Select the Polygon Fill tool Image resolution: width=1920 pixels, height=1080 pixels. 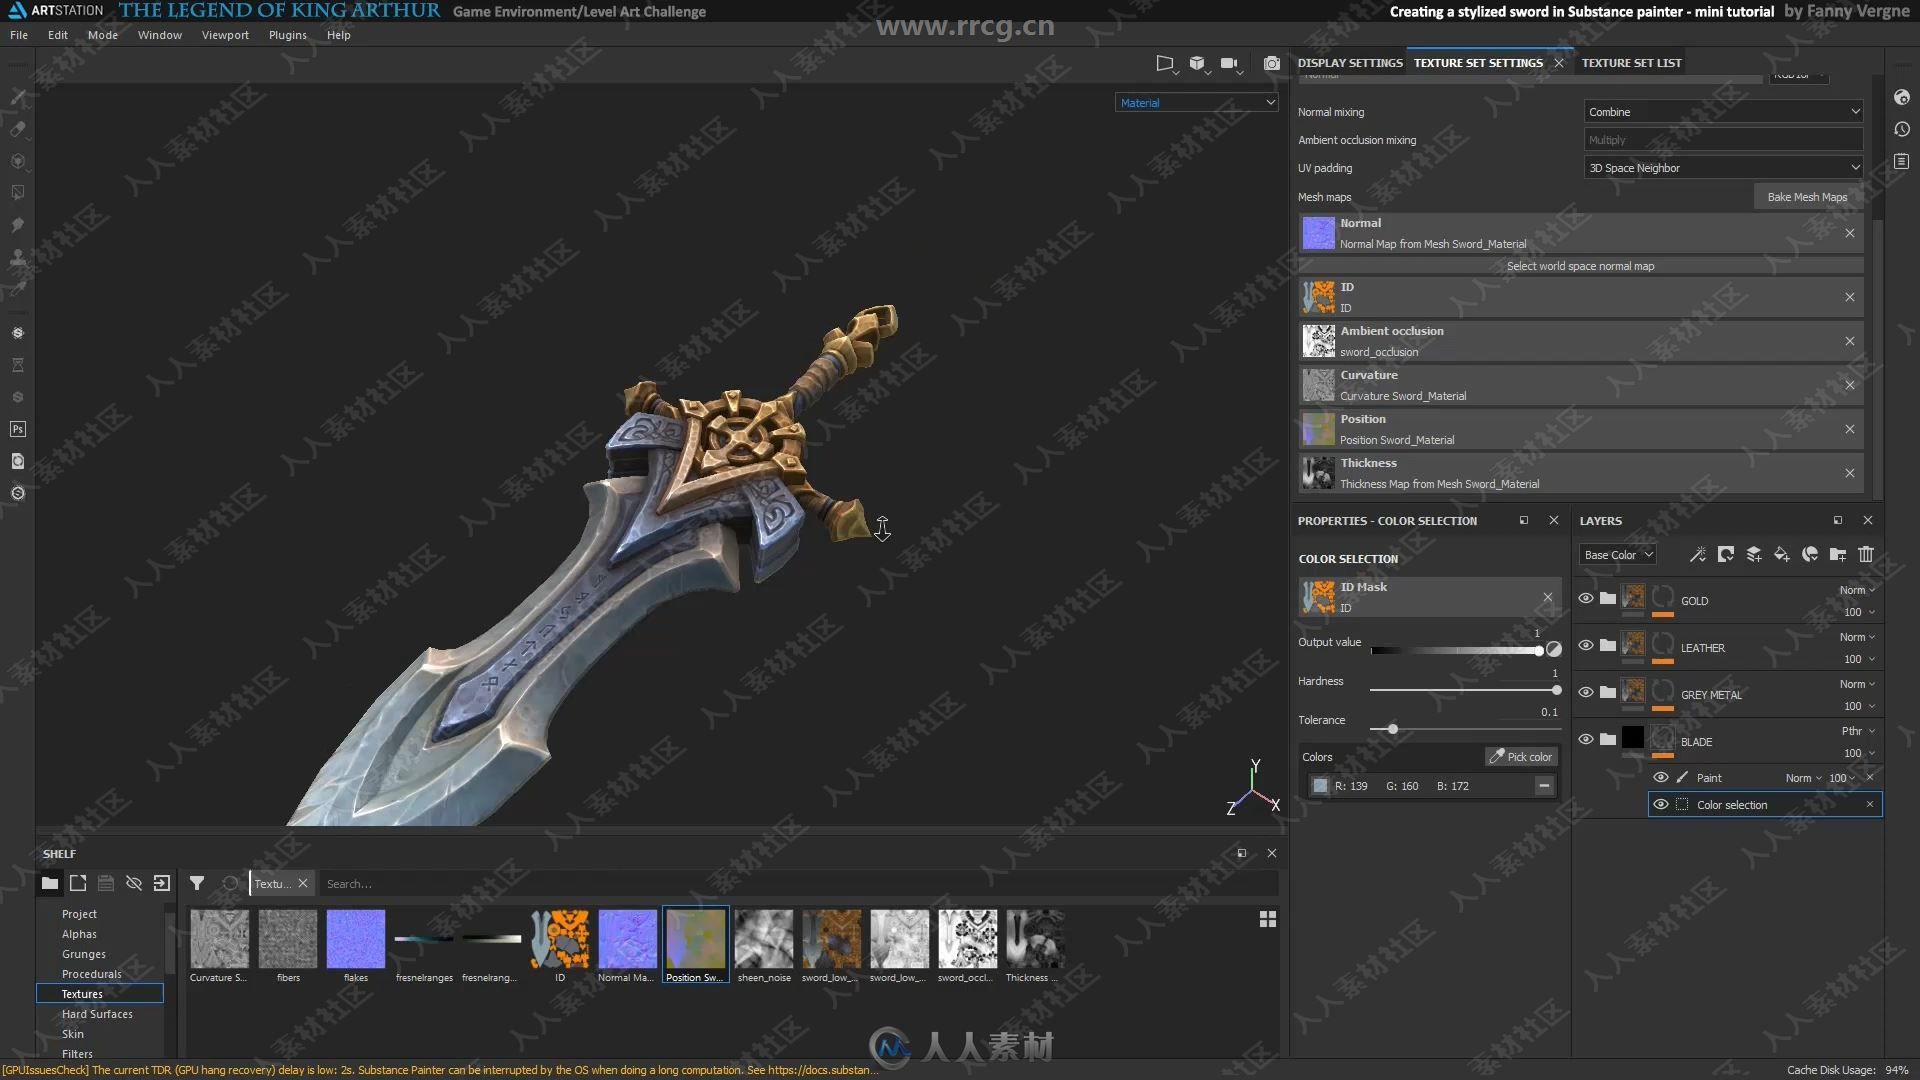tap(17, 193)
